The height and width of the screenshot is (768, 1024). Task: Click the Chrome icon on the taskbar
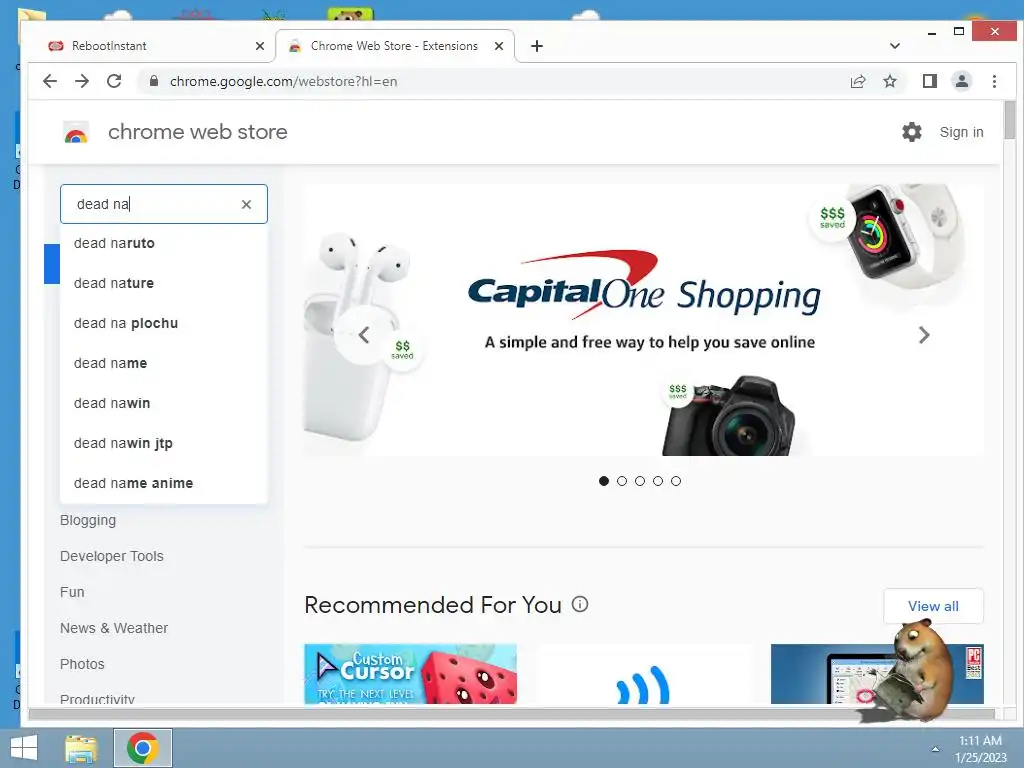143,748
